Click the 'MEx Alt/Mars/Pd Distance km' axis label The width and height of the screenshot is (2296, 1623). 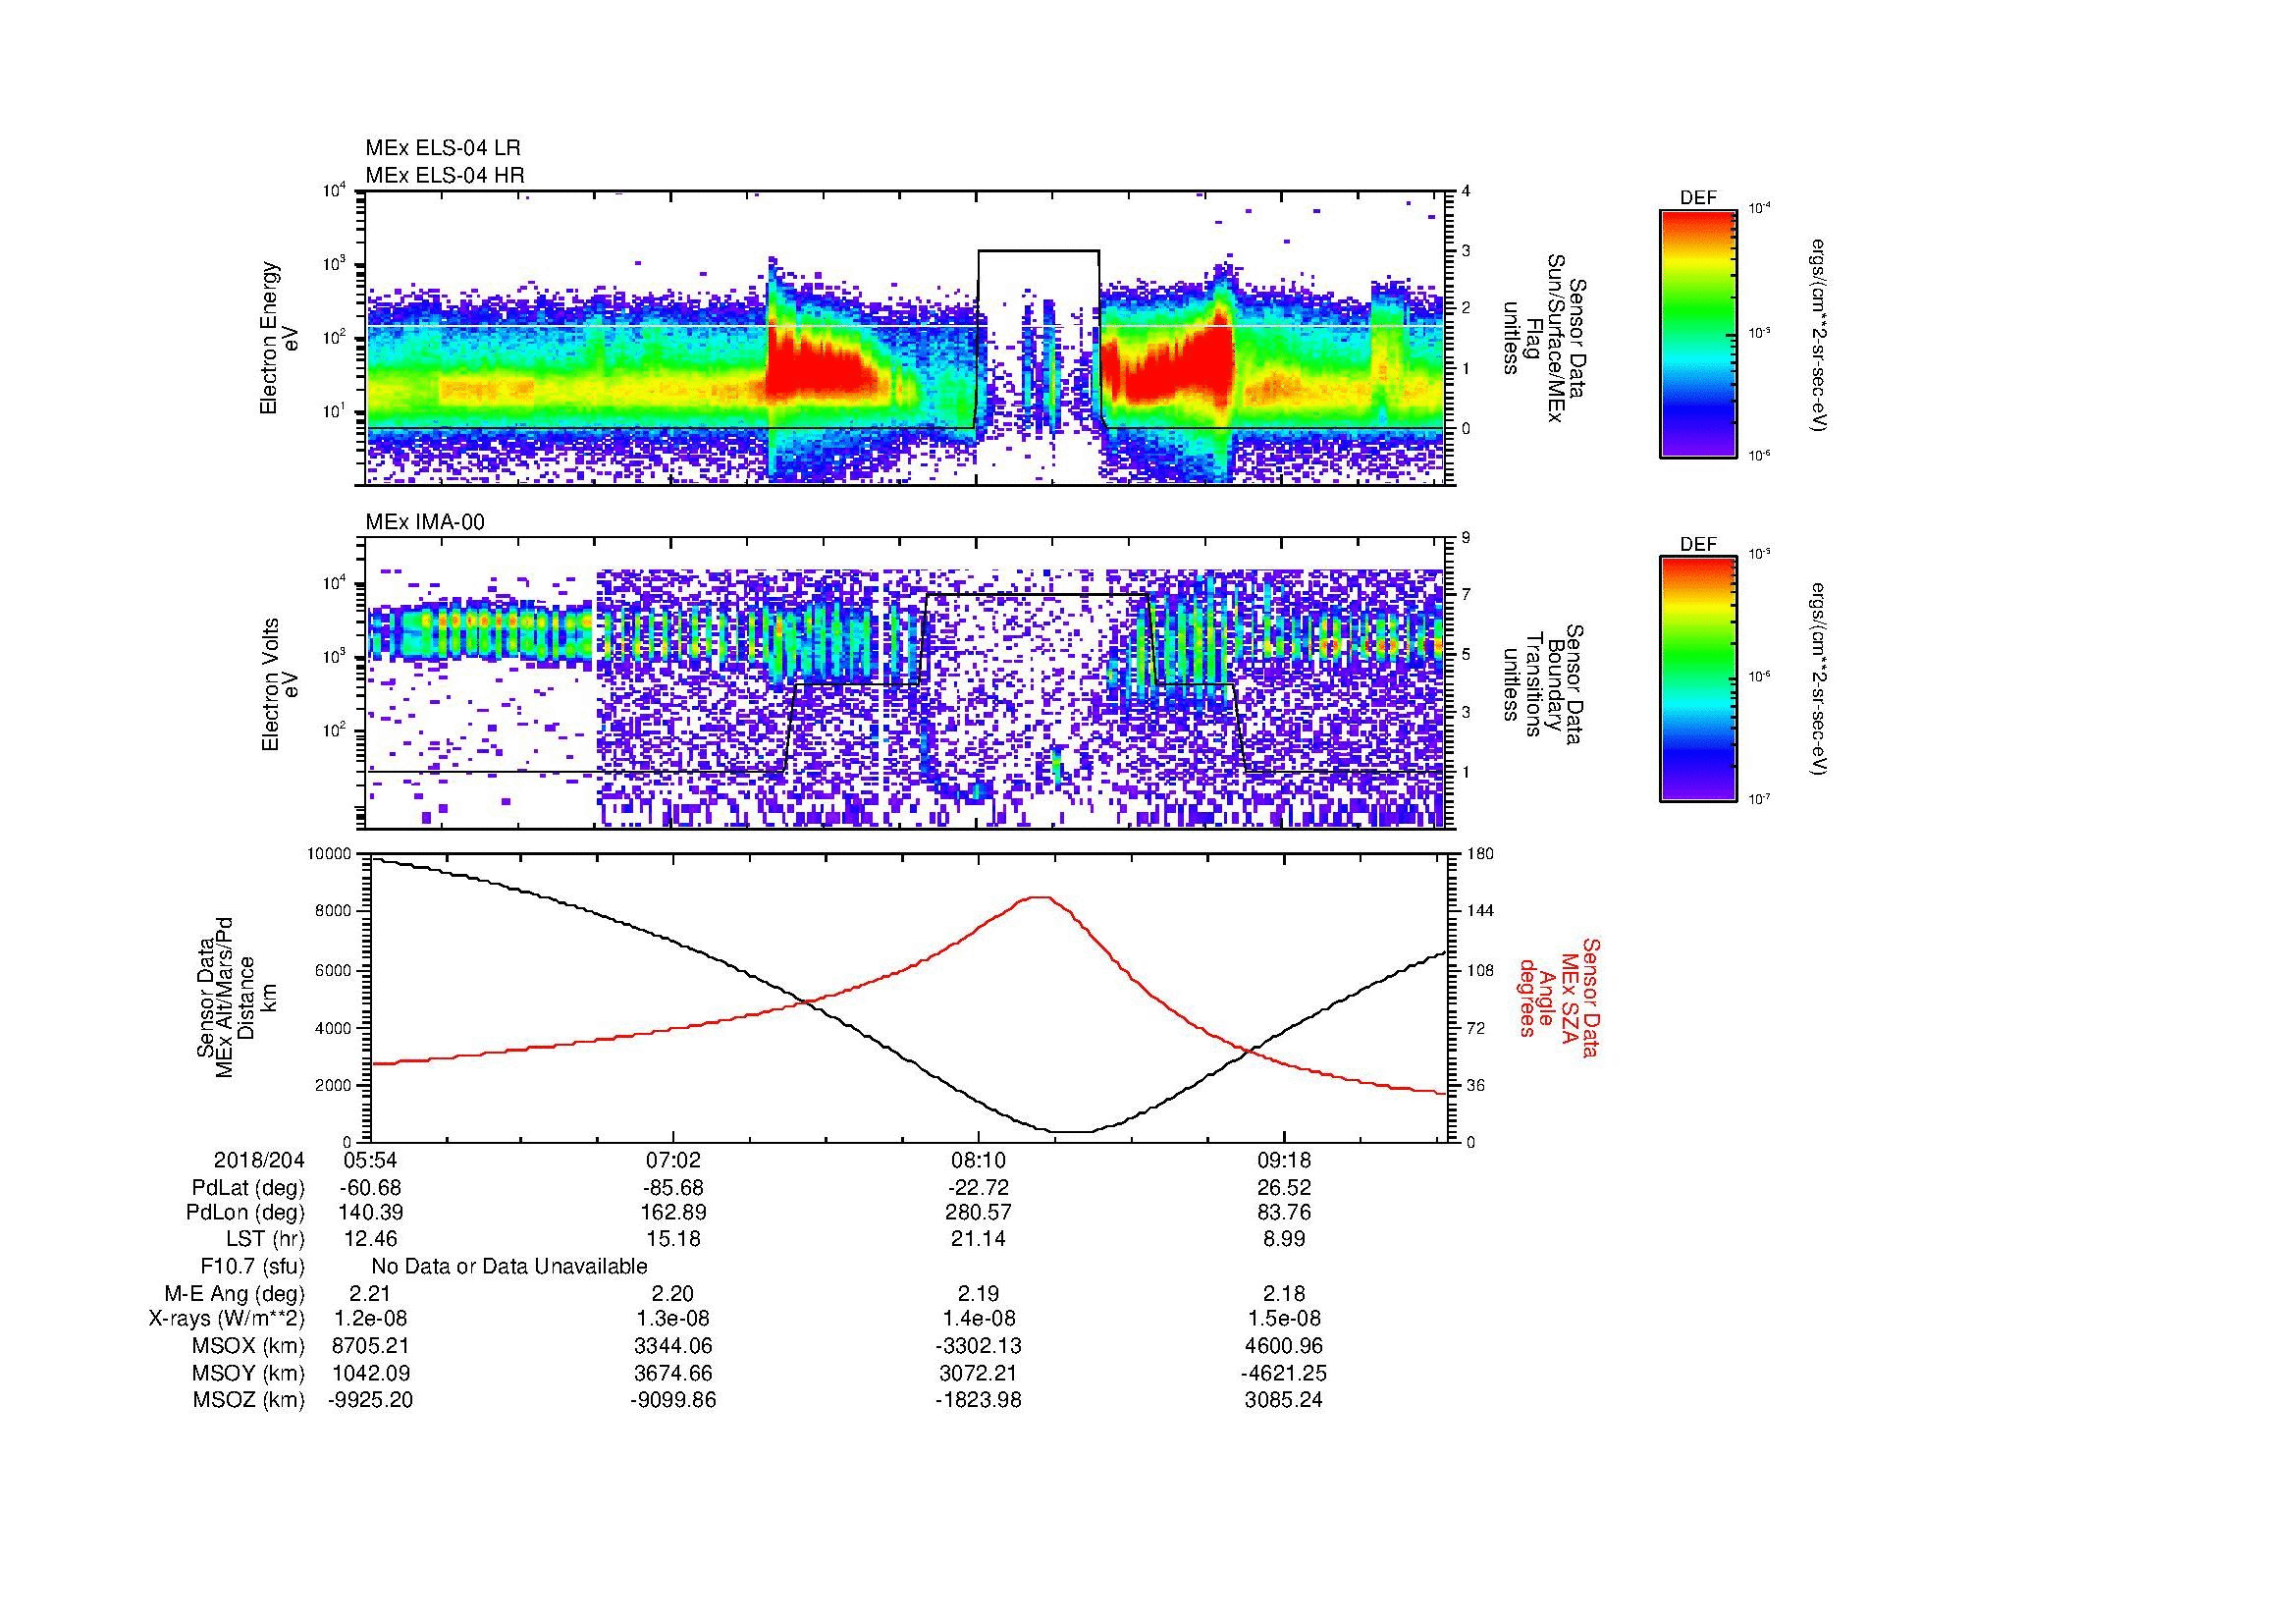point(236,998)
